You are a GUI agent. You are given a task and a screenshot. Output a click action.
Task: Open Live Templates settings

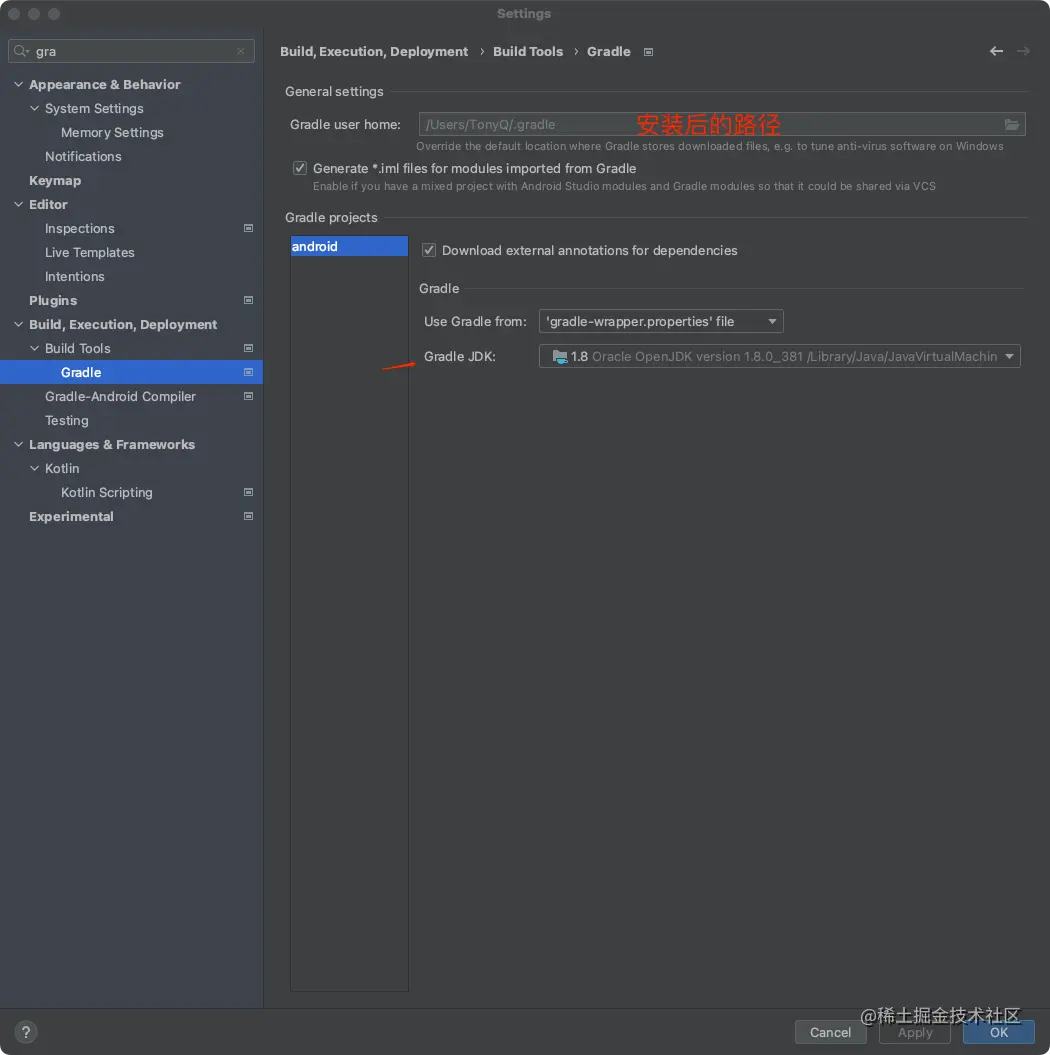[x=89, y=252]
